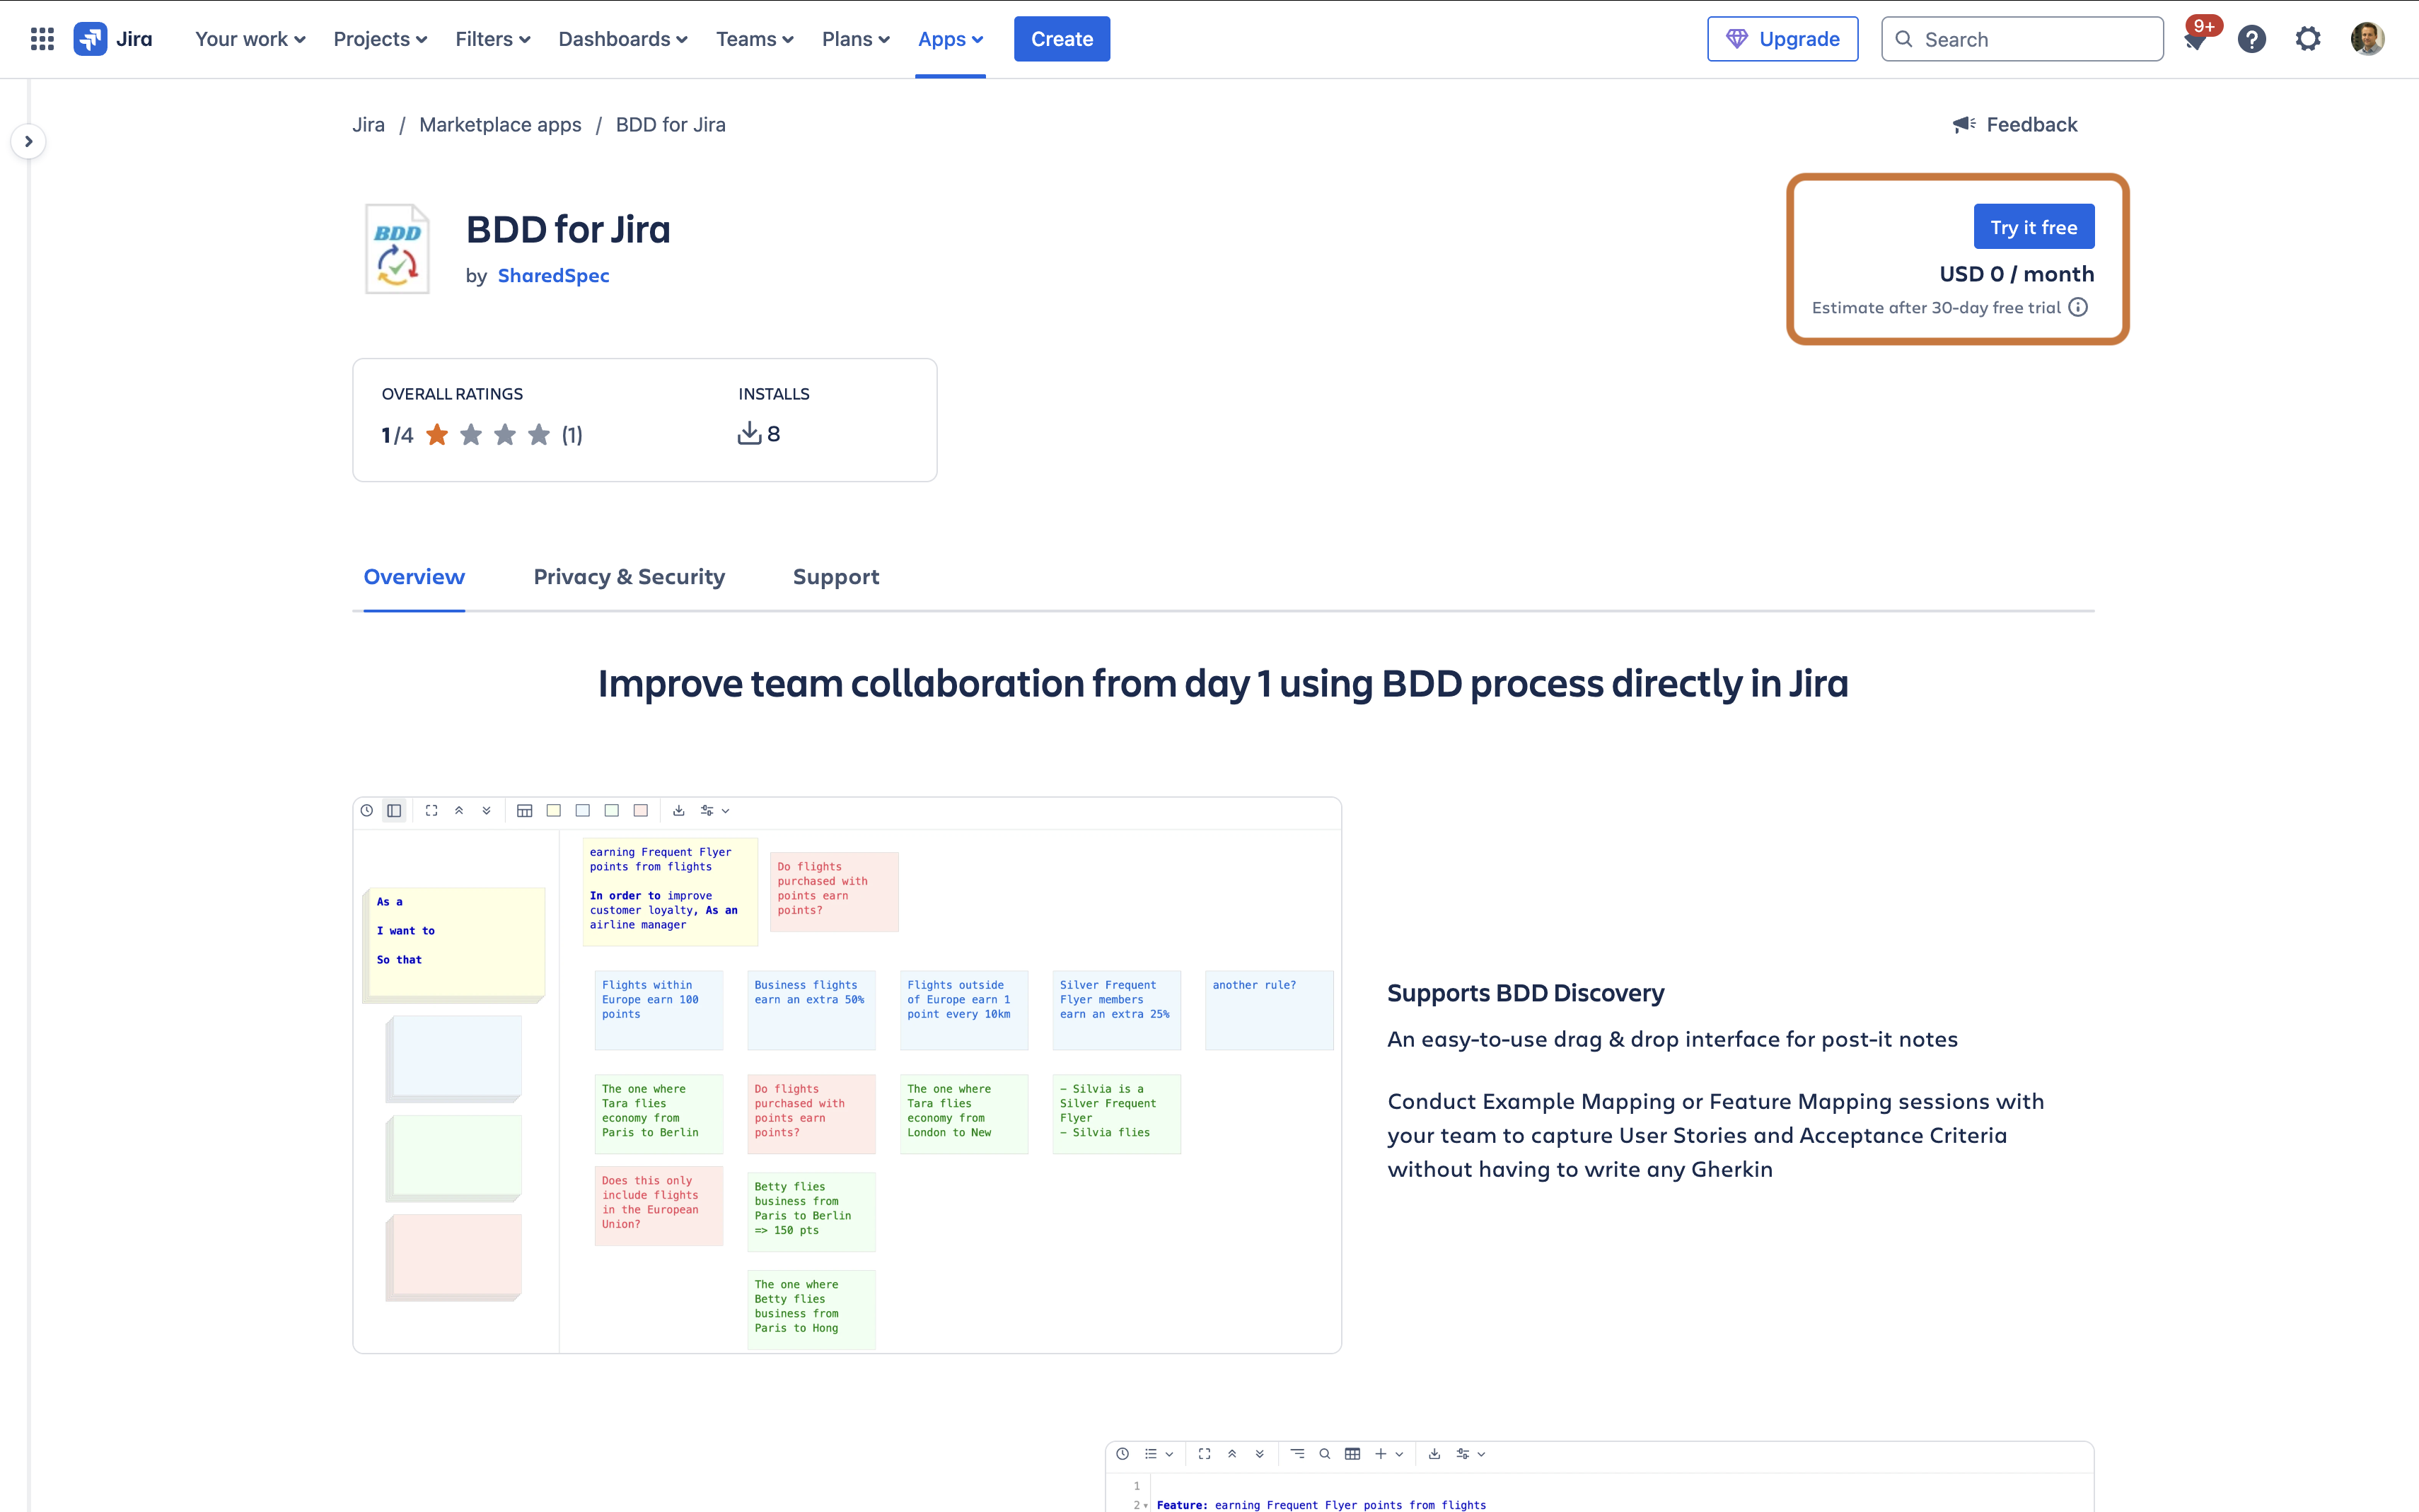Click the OVERALL RATINGS label
The height and width of the screenshot is (1512, 2419).
coord(452,393)
